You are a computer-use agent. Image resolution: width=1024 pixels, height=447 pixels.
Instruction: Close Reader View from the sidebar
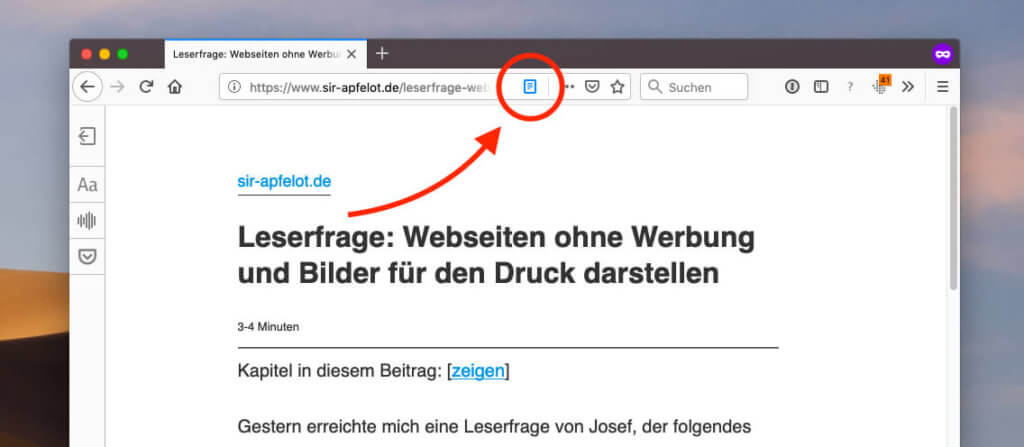click(88, 136)
